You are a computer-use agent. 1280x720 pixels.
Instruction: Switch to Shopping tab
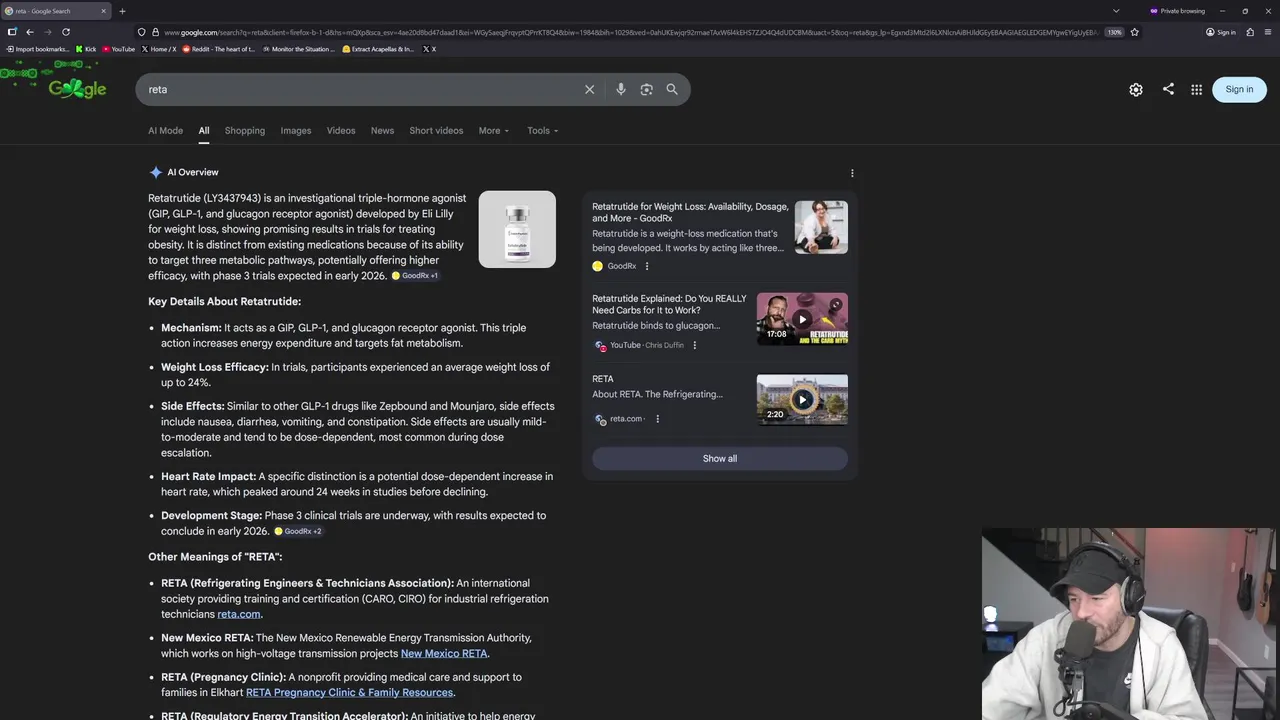245,130
